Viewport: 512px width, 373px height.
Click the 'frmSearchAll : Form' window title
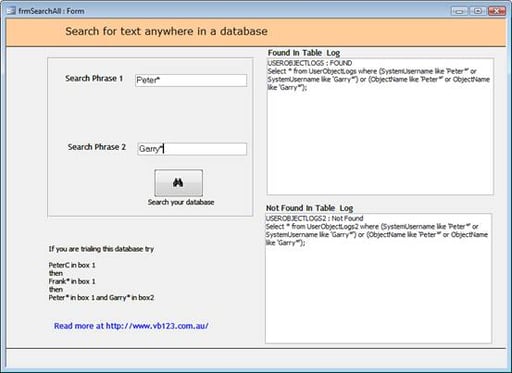click(51, 11)
